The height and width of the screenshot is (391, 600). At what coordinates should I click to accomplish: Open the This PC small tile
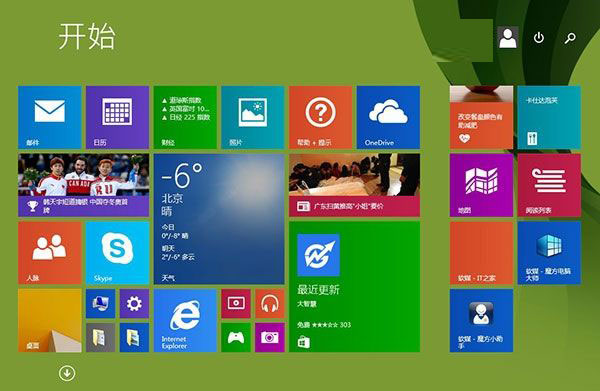pyautogui.click(x=101, y=304)
